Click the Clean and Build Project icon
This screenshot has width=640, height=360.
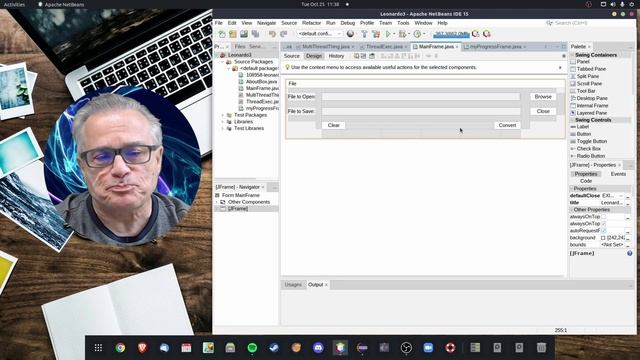376,34
